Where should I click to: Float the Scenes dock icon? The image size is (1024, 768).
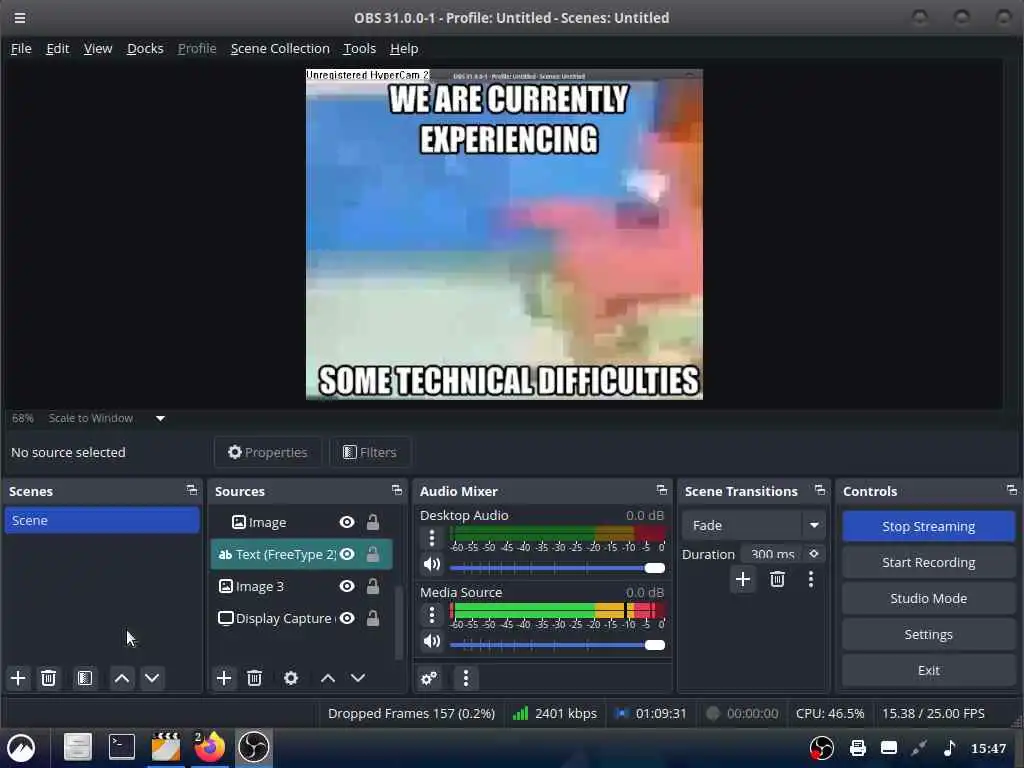click(x=191, y=490)
